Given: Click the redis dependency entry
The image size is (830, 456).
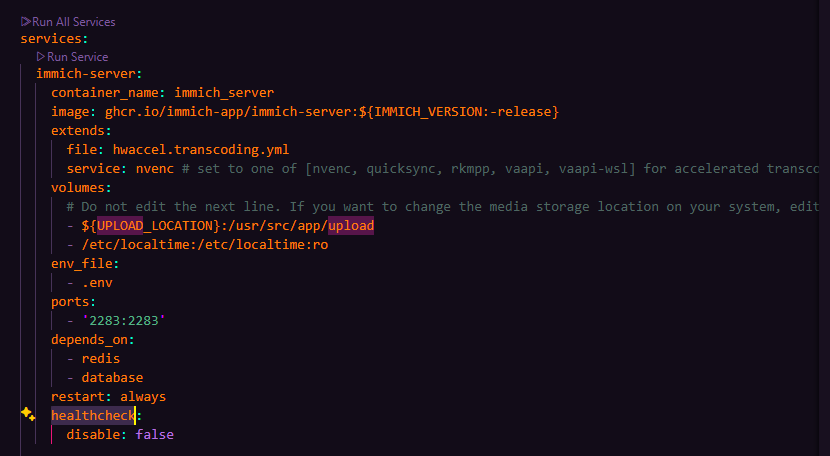Looking at the screenshot, I should [x=101, y=359].
